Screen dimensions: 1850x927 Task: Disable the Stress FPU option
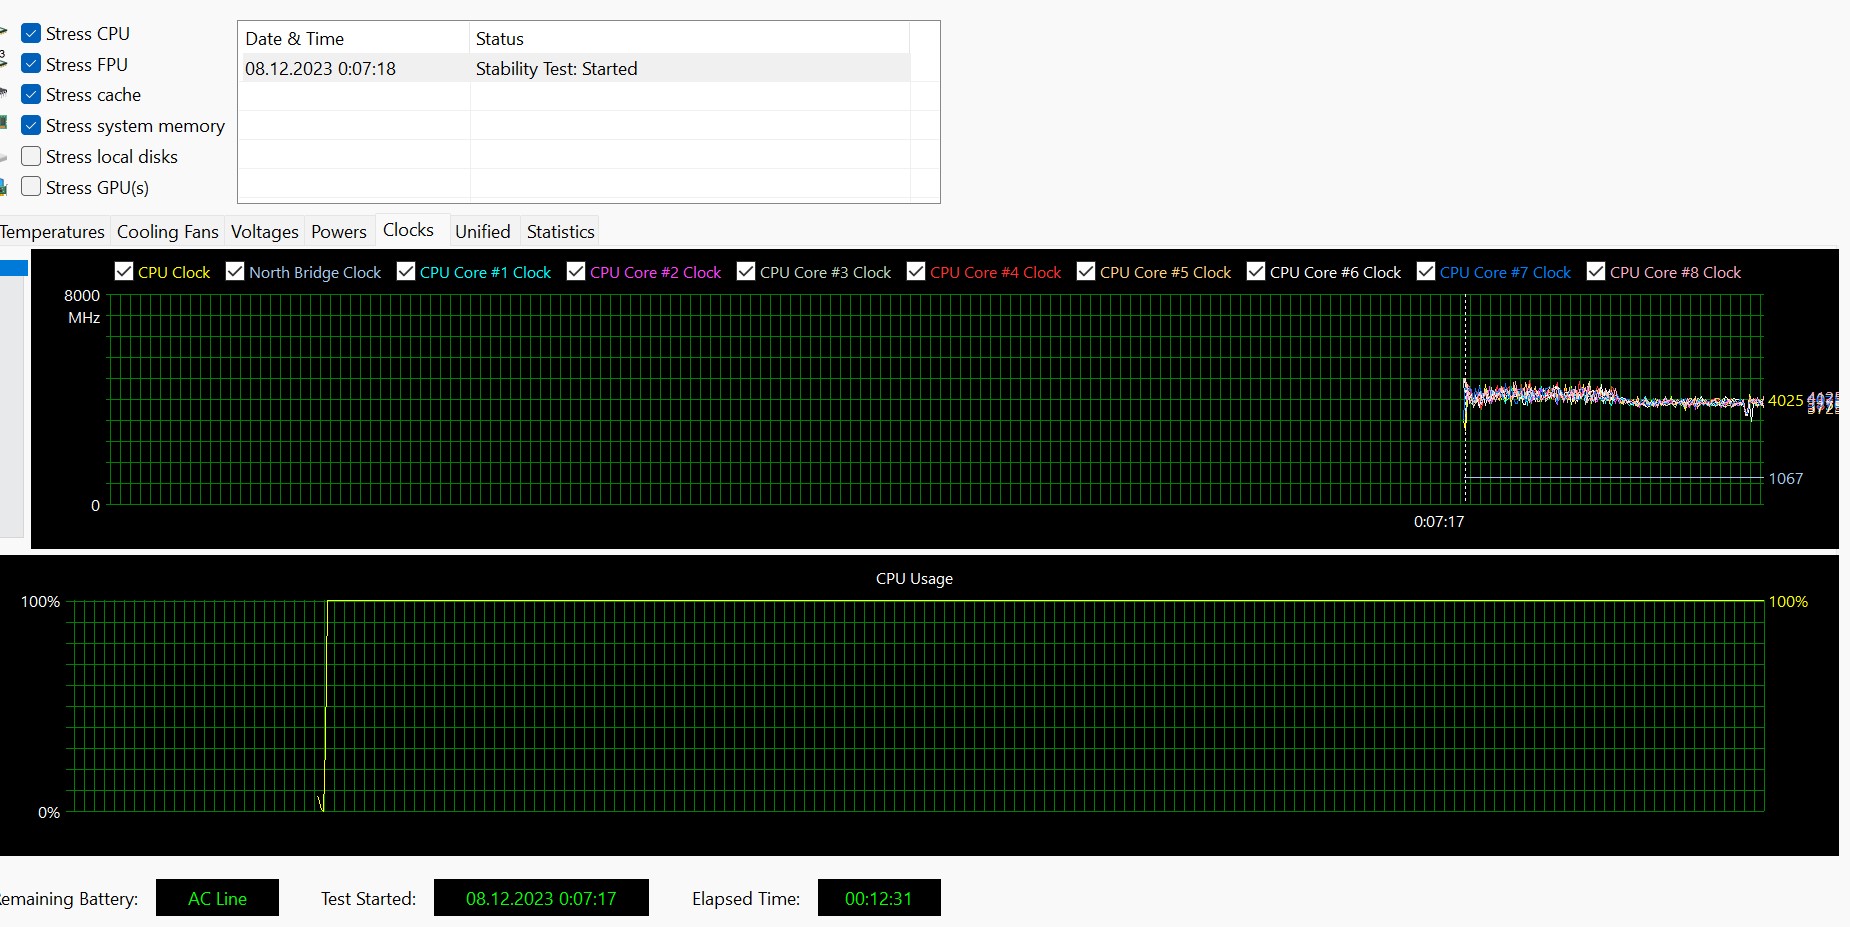tap(31, 65)
